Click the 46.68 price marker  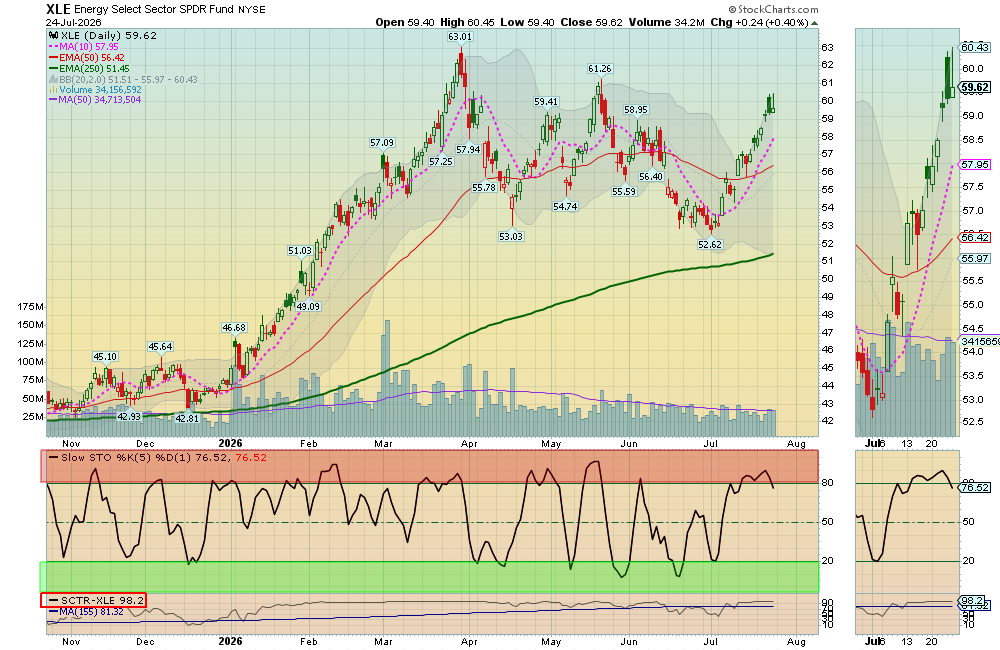pos(234,327)
